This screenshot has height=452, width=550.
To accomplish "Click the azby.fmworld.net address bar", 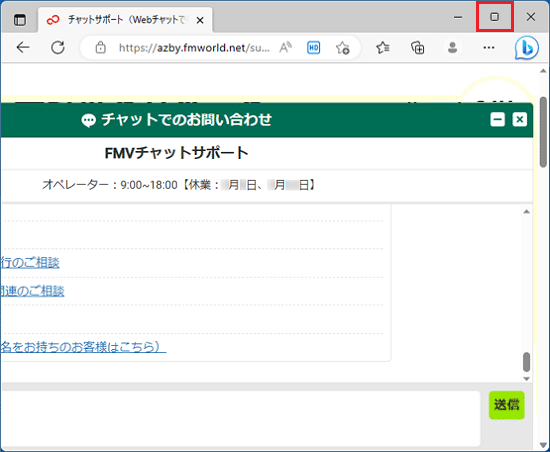I will 194,48.
